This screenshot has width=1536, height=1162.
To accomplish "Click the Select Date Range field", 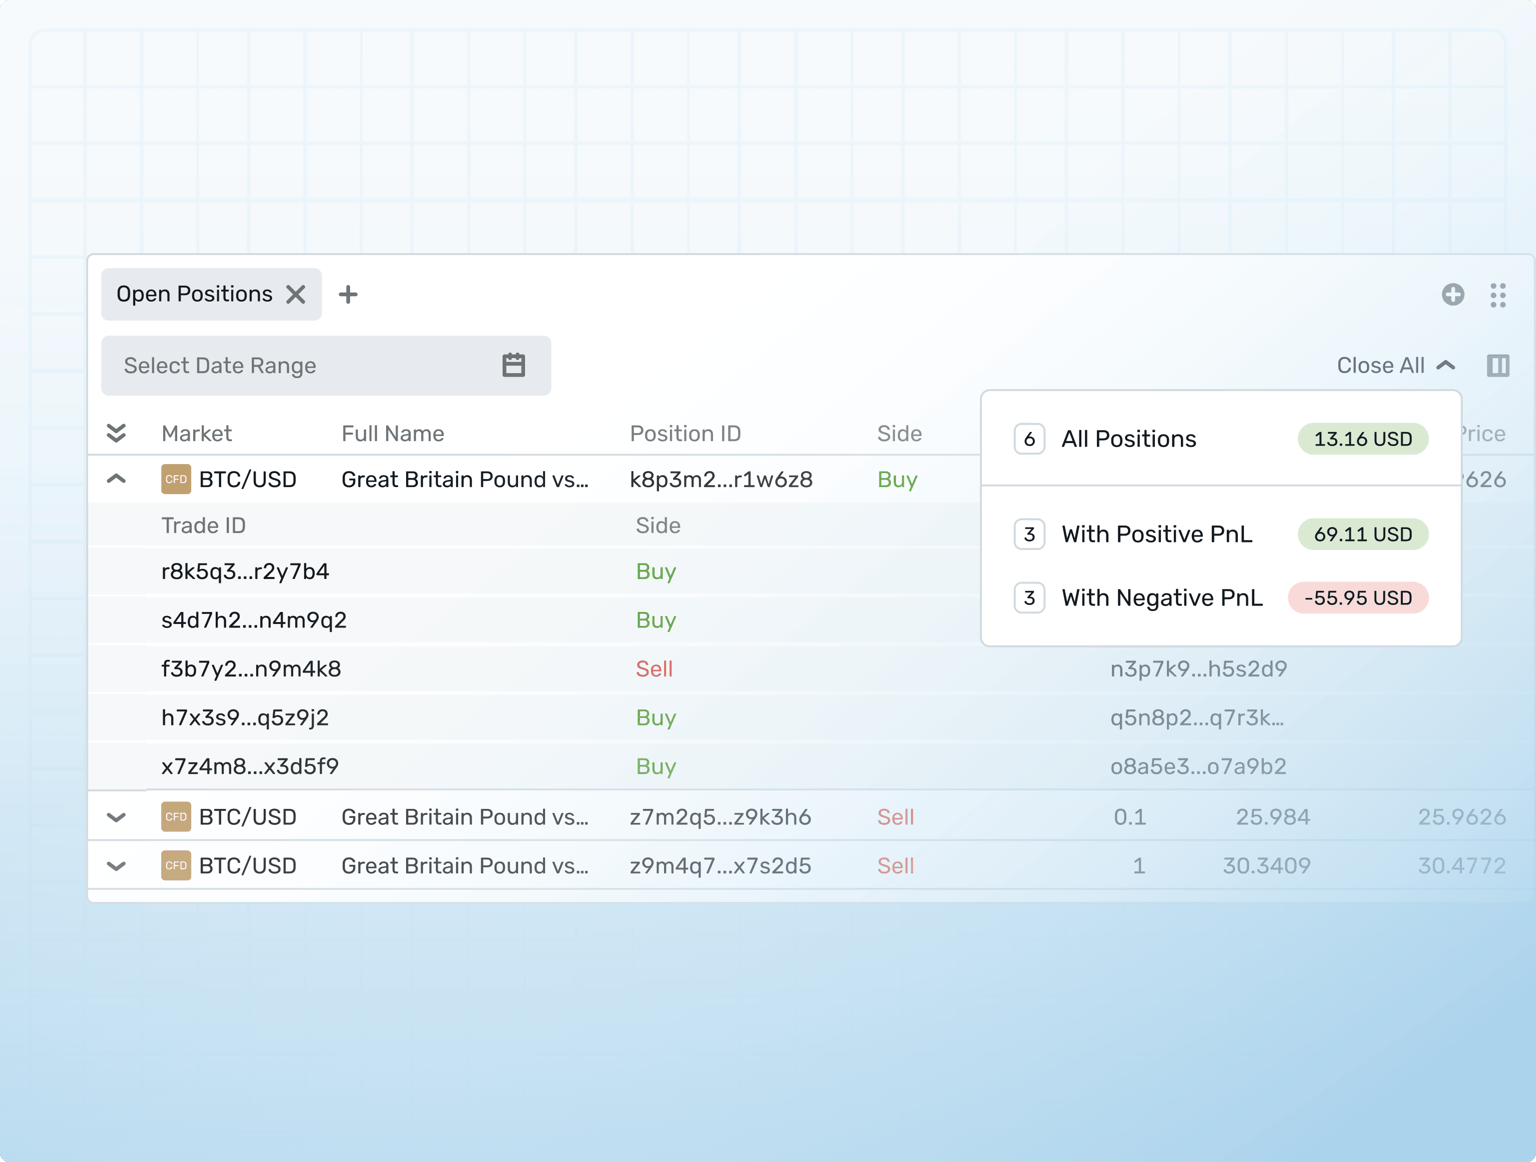I will [x=326, y=365].
